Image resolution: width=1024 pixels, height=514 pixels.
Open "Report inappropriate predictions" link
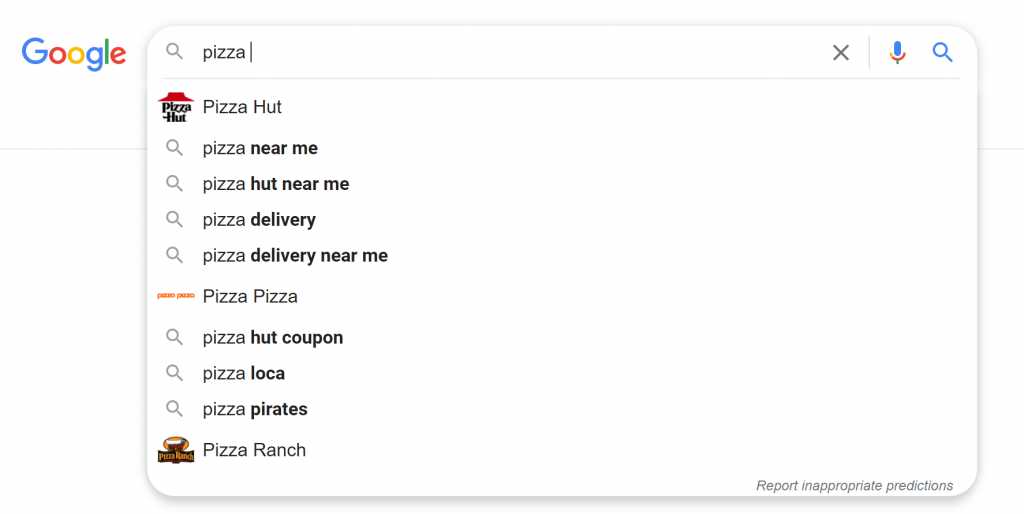click(854, 486)
